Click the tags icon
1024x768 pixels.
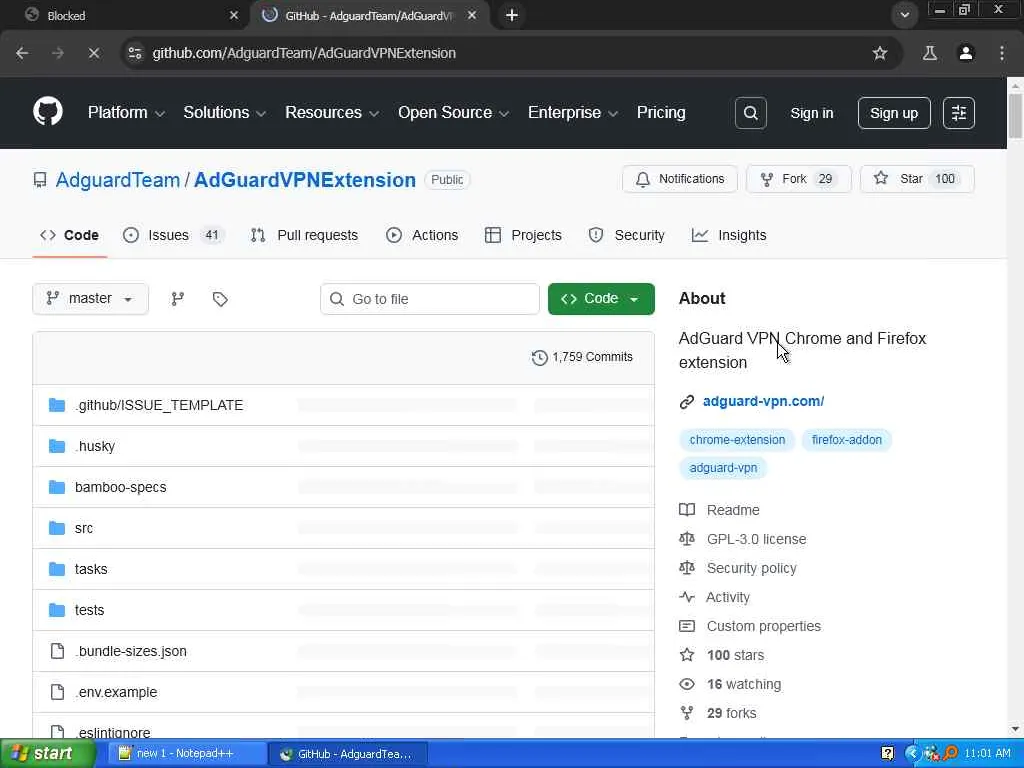click(x=220, y=298)
